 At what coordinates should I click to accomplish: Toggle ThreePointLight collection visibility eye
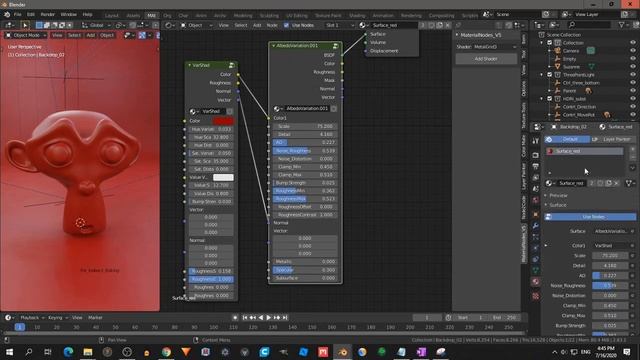pyautogui.click(x=633, y=75)
